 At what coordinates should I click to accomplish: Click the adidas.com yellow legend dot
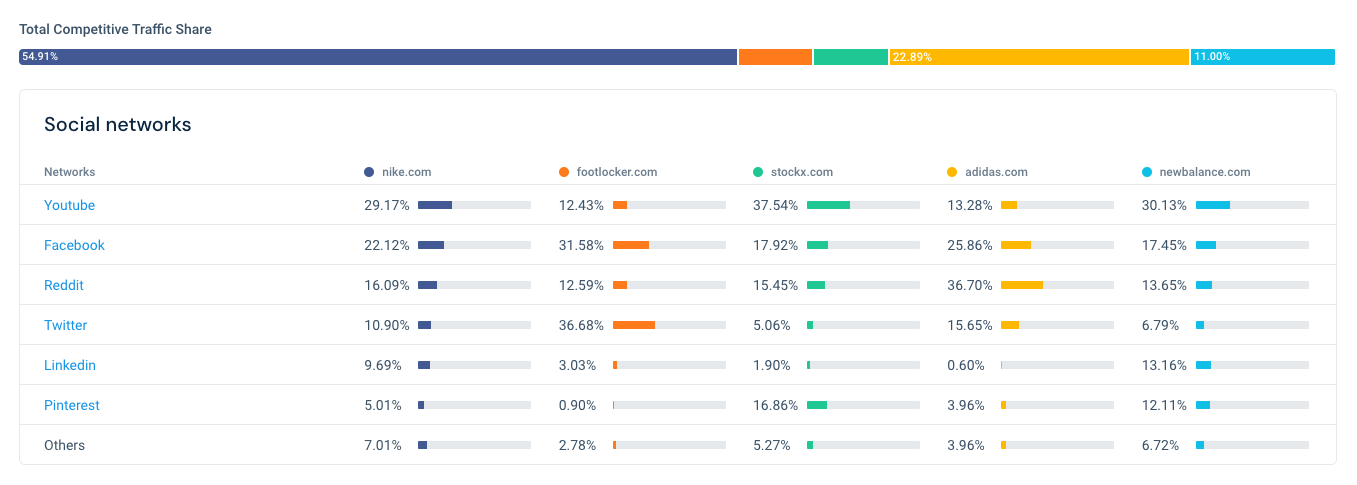(952, 172)
